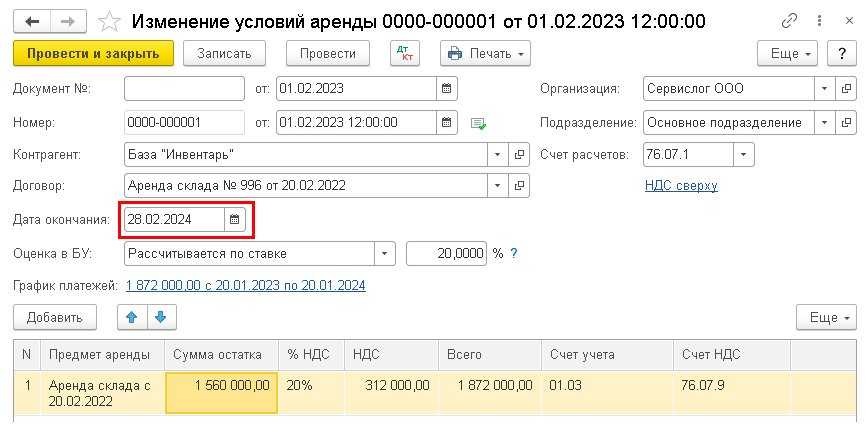
Task: Open the Подразделение record form
Action: pos(846,123)
